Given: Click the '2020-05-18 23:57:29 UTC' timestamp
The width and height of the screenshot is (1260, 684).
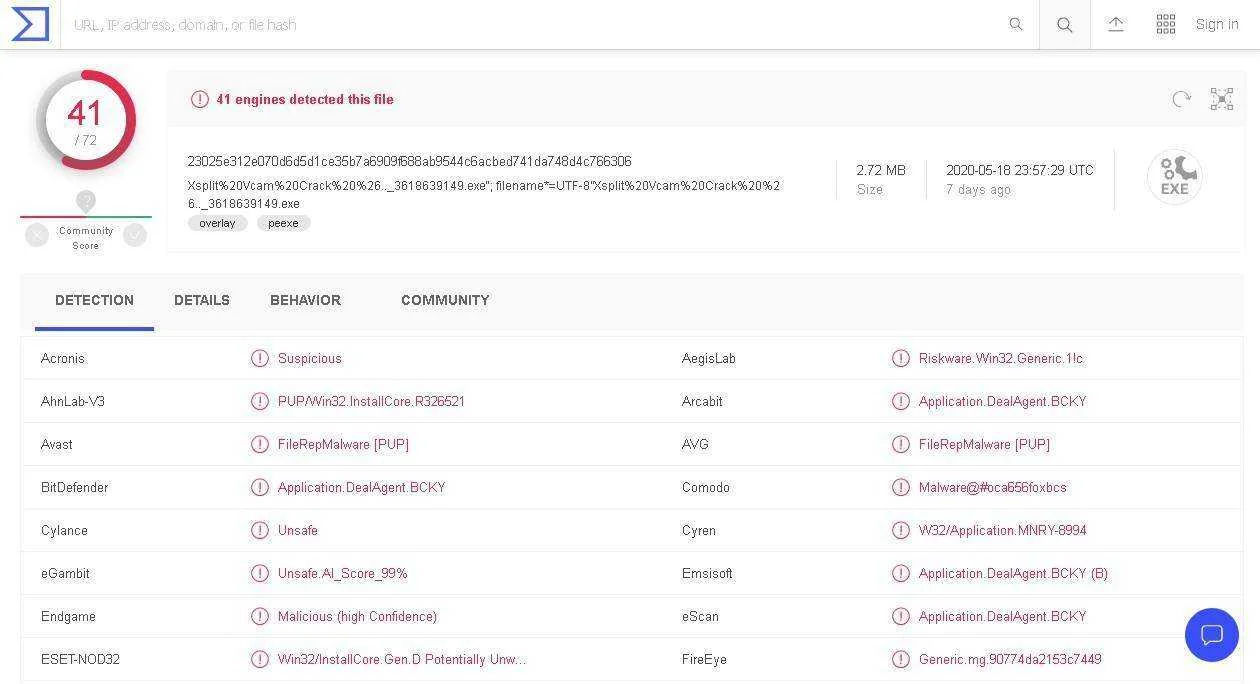Looking at the screenshot, I should [1020, 170].
